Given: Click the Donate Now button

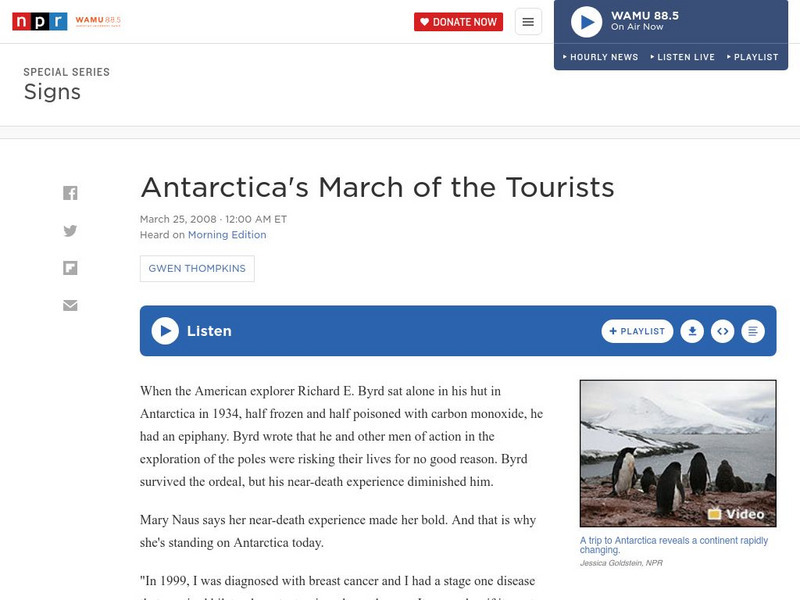Looking at the screenshot, I should pos(458,22).
